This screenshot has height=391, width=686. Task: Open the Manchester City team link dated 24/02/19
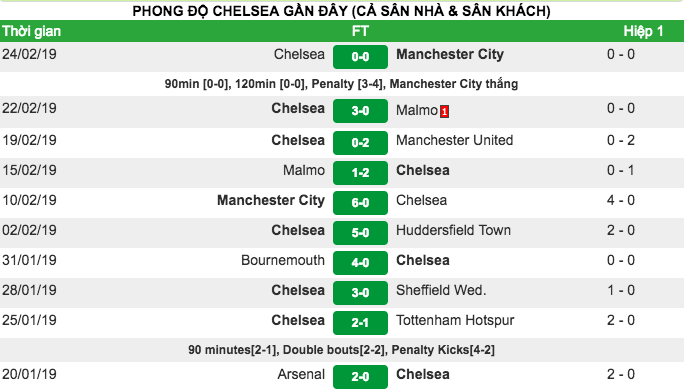[x=450, y=54]
